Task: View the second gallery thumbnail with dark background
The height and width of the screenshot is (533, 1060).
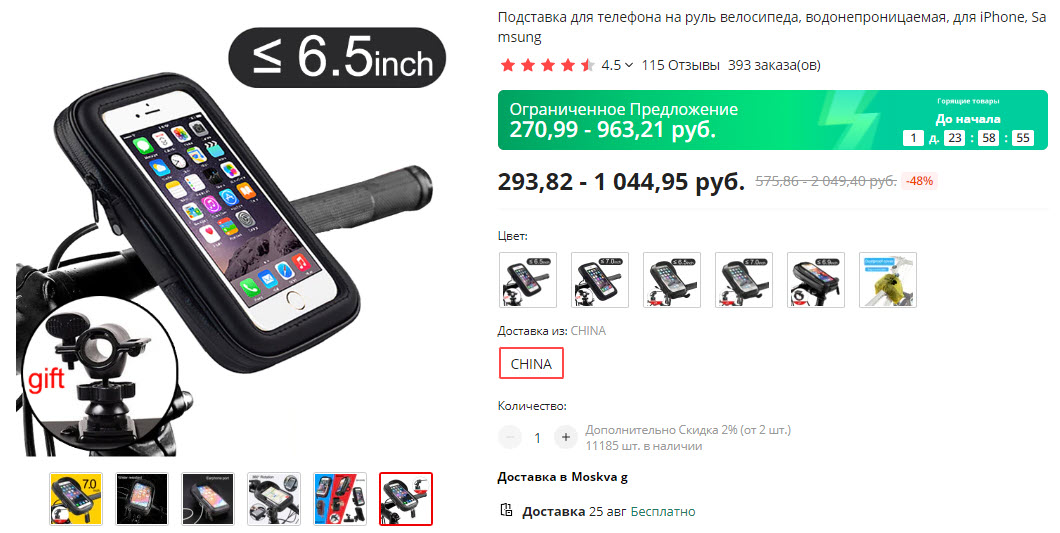Action: pos(142,499)
